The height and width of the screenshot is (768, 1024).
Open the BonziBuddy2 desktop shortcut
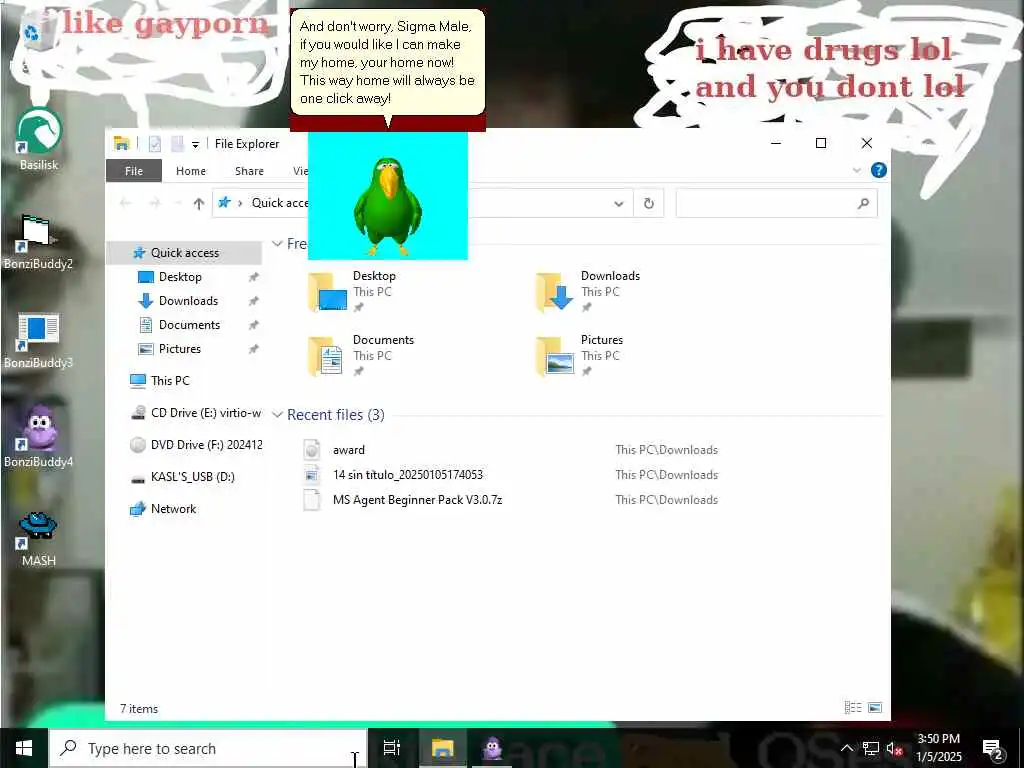(x=39, y=242)
